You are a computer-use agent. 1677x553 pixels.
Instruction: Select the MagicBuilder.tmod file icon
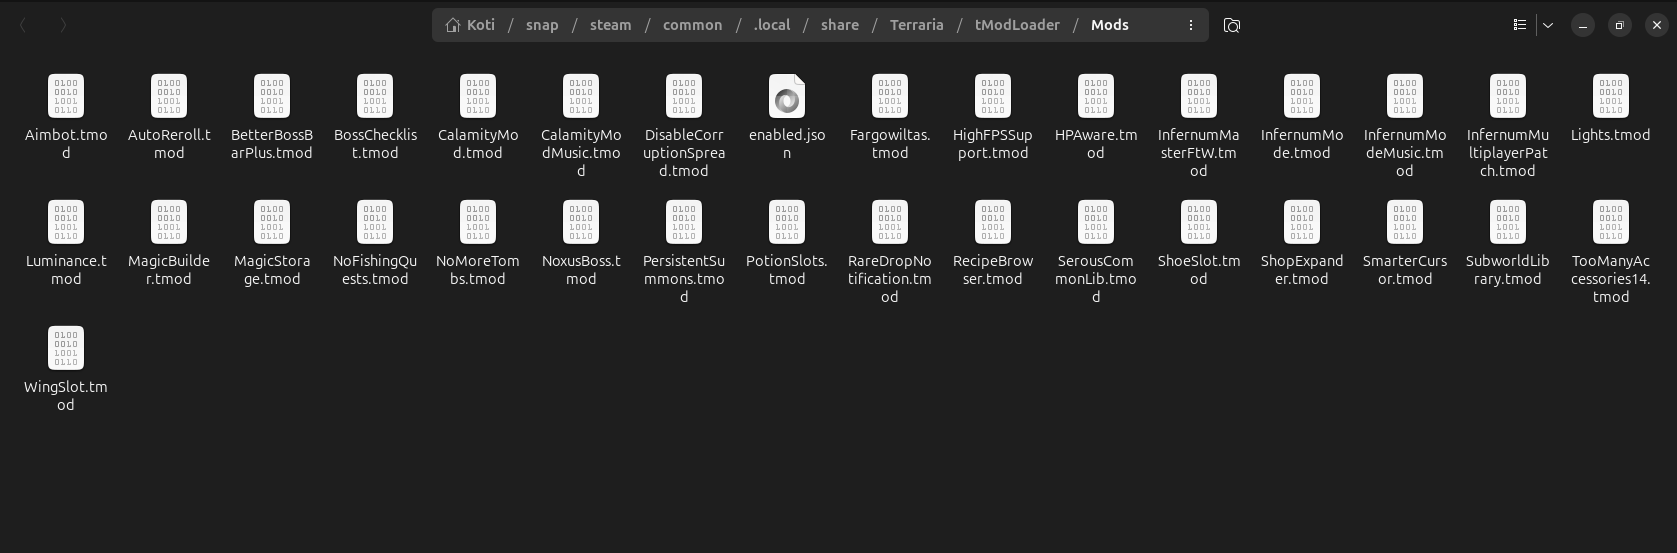[169, 222]
